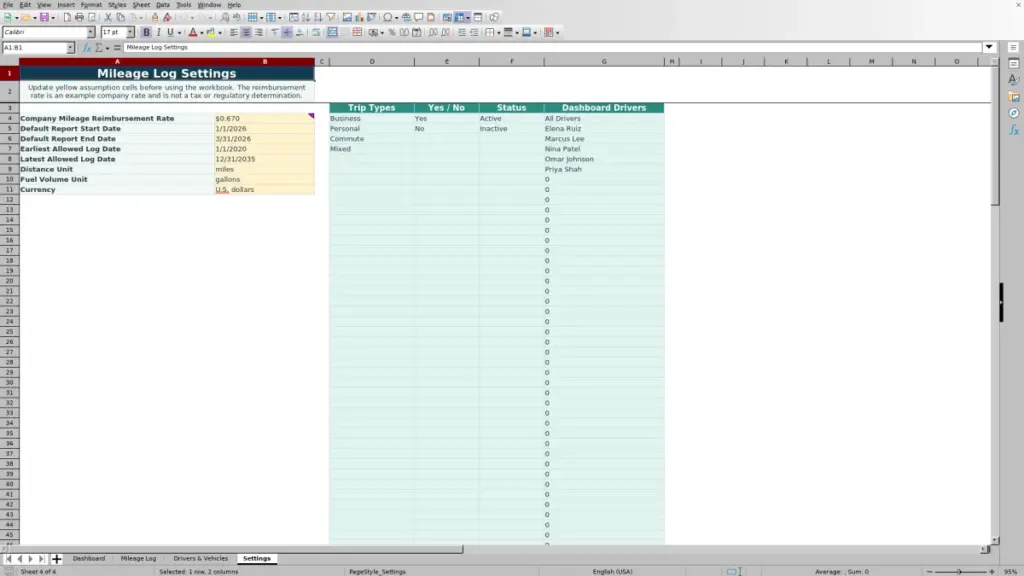Click the Save document icon
Screen dimensions: 1024x576
point(44,18)
